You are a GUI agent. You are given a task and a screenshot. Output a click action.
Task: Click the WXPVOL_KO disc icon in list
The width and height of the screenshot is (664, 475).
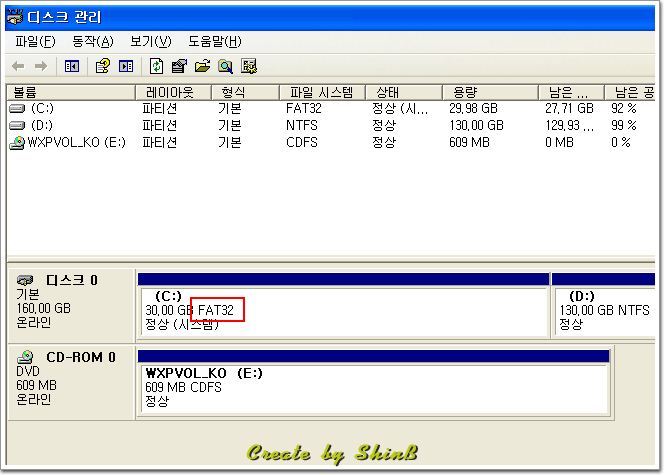pos(17,143)
